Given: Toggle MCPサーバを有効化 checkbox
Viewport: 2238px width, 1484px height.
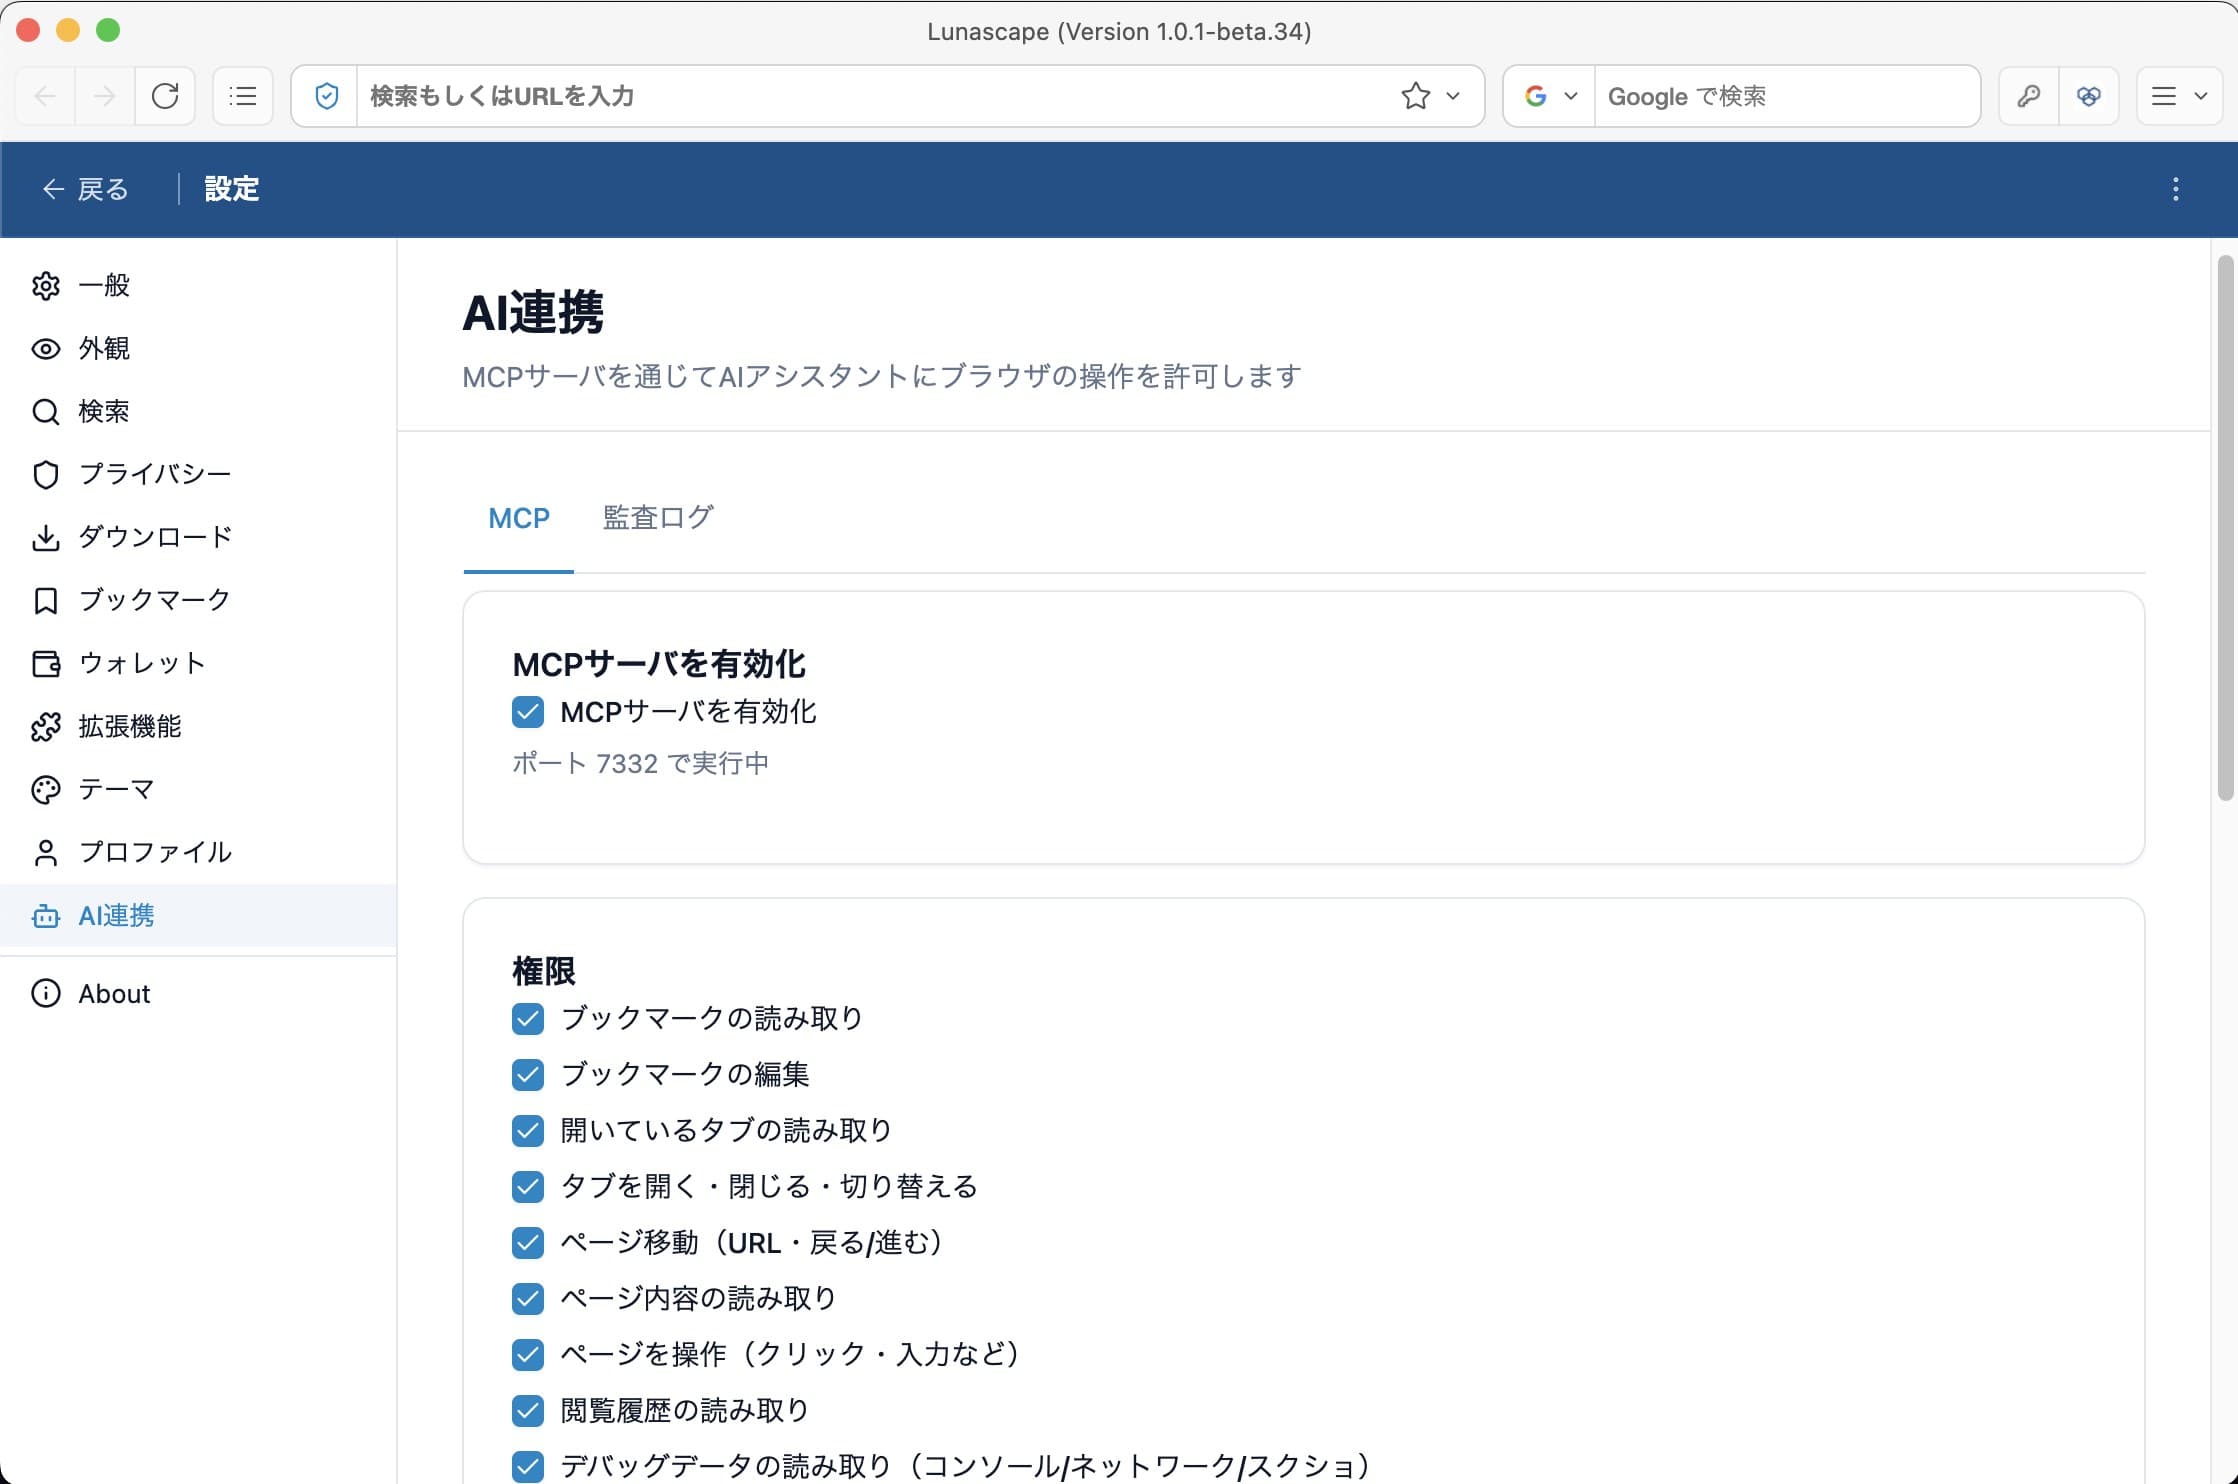Looking at the screenshot, I should click(x=528, y=712).
